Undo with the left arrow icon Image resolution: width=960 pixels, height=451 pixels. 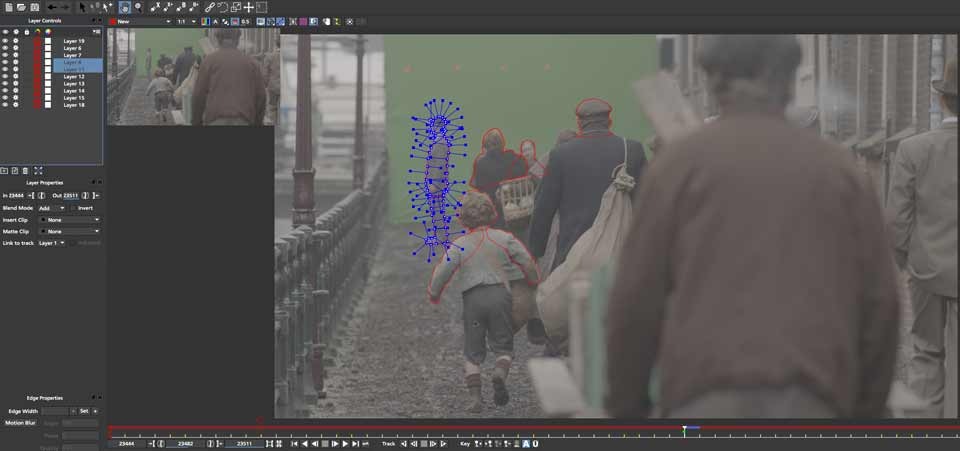[52, 7]
